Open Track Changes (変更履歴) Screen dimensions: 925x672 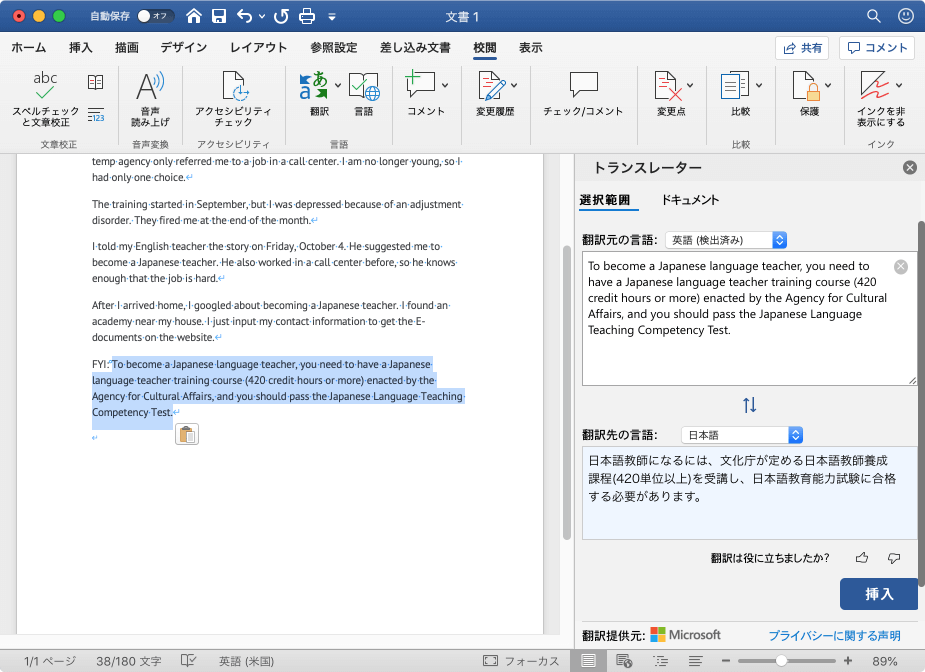[493, 93]
